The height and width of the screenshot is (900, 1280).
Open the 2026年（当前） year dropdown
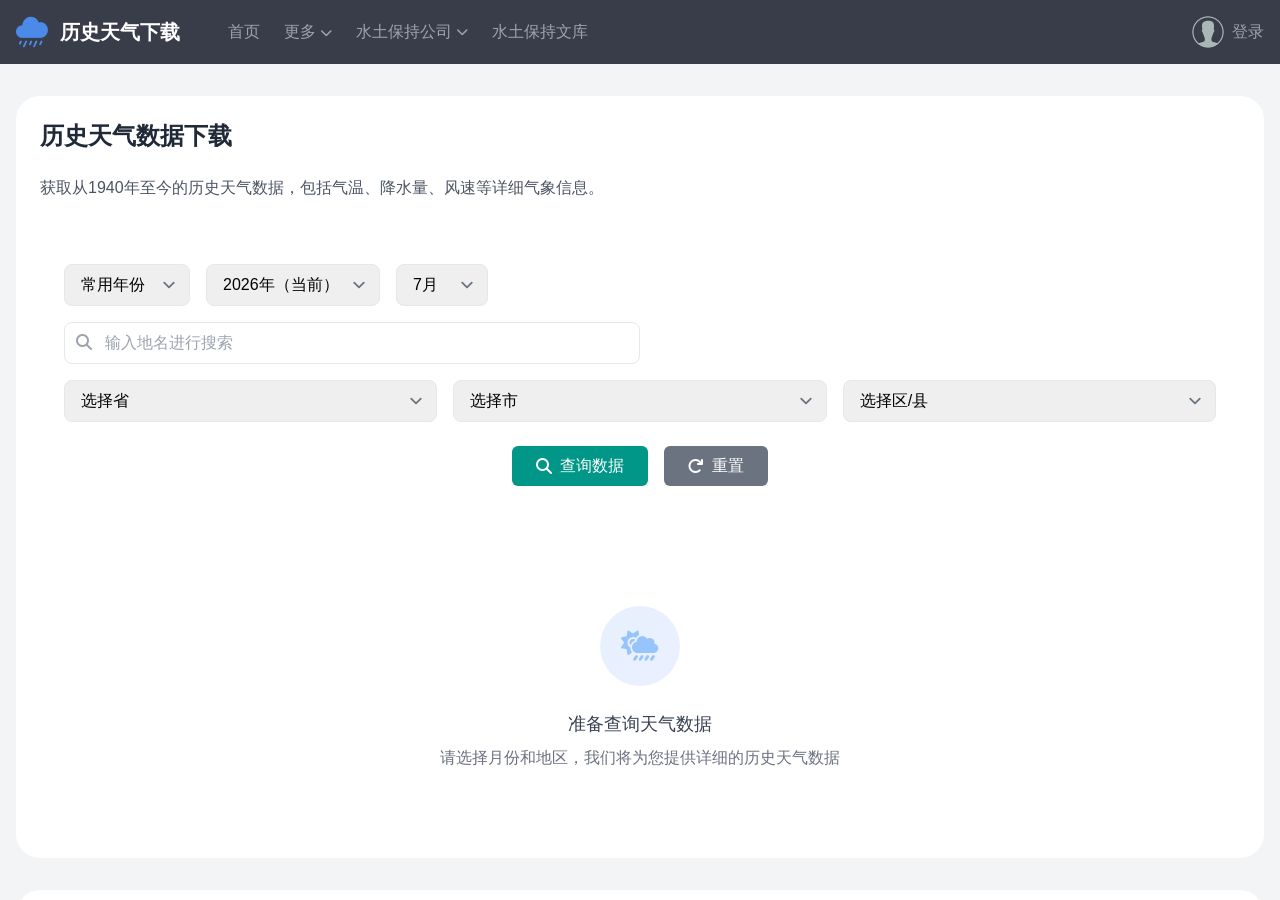pyautogui.click(x=293, y=285)
